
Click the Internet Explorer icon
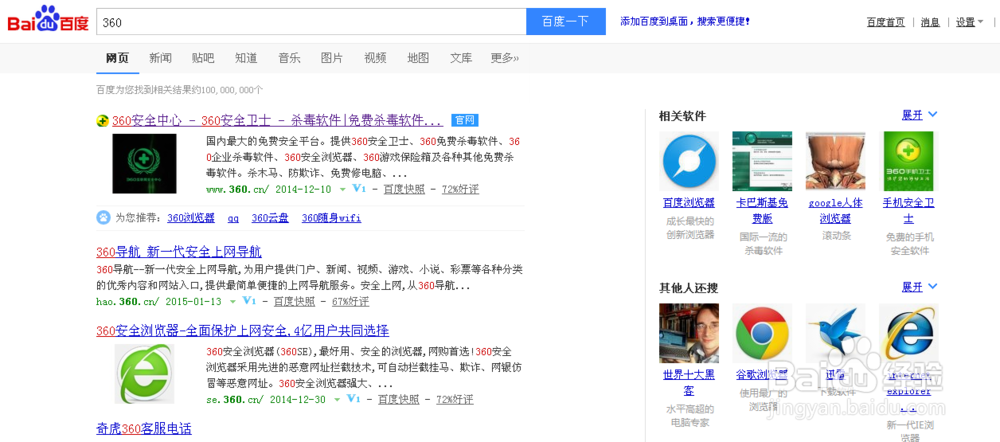tap(909, 334)
